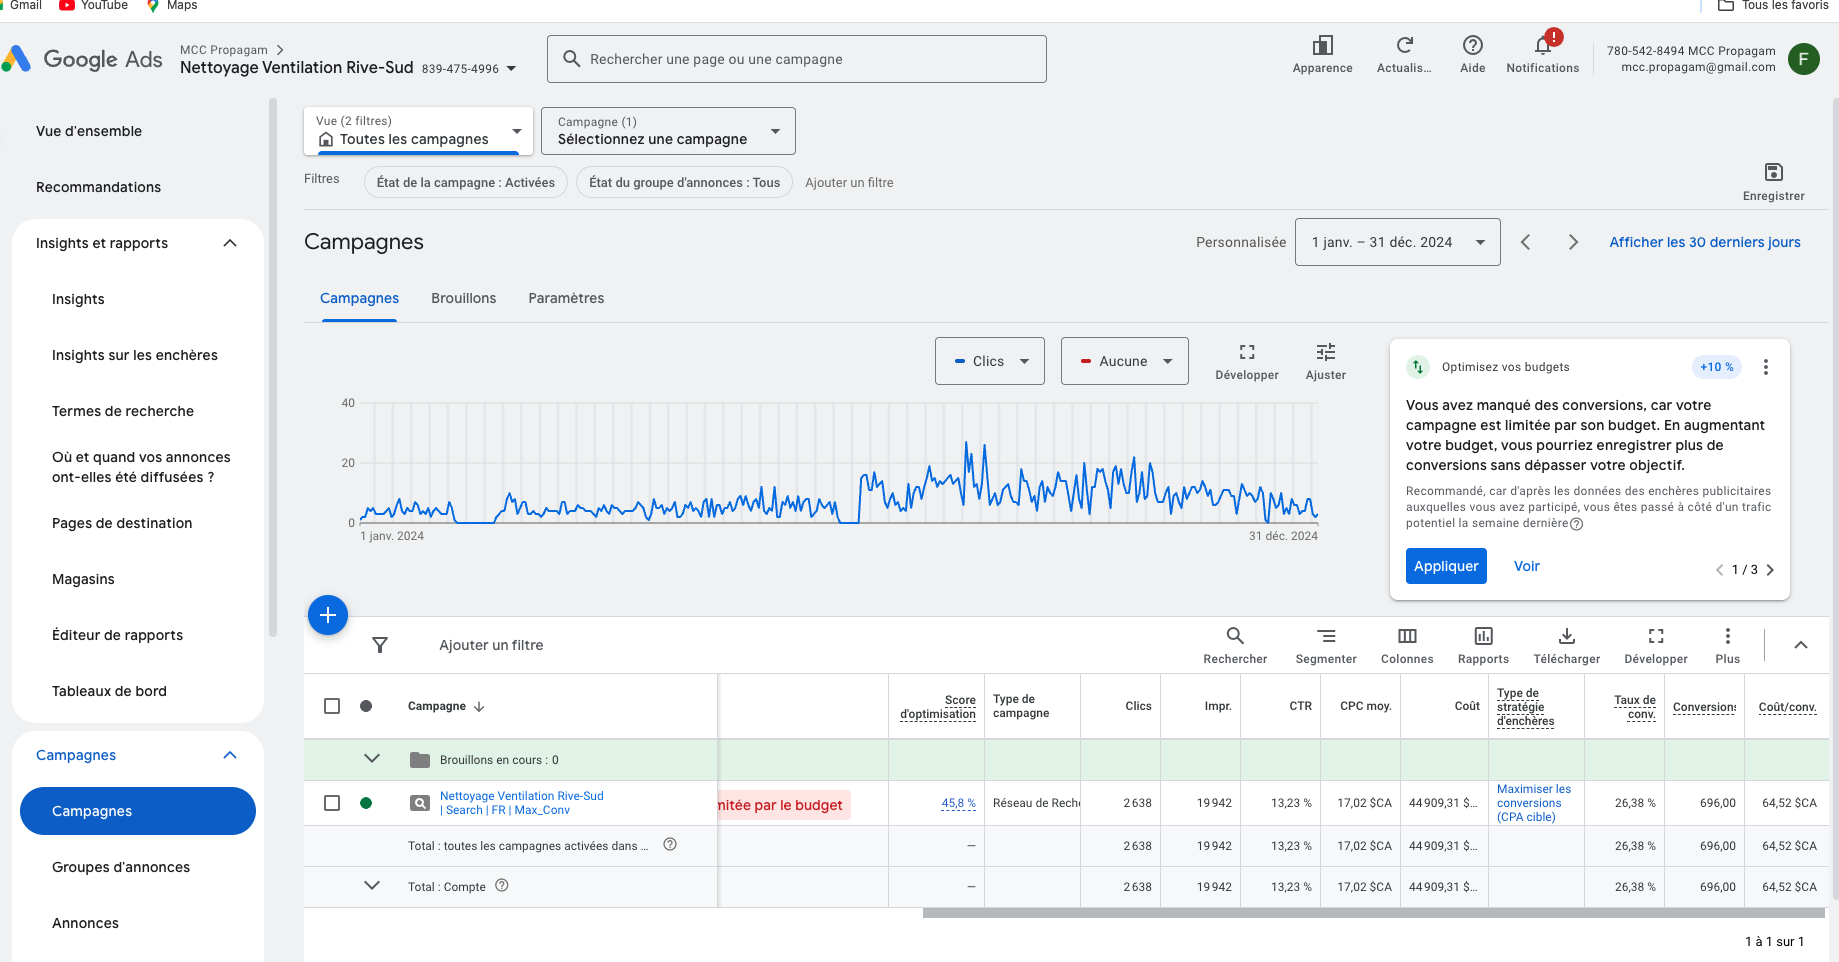The width and height of the screenshot is (1839, 962).
Task: Open the account selector dropdown arrow
Action: (x=512, y=69)
